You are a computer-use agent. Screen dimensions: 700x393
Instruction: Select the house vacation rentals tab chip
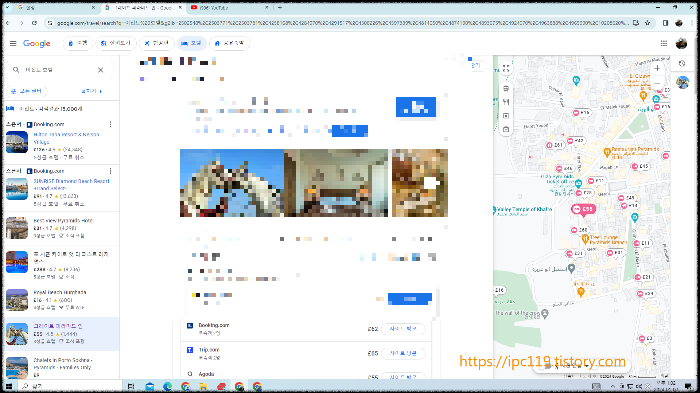229,43
